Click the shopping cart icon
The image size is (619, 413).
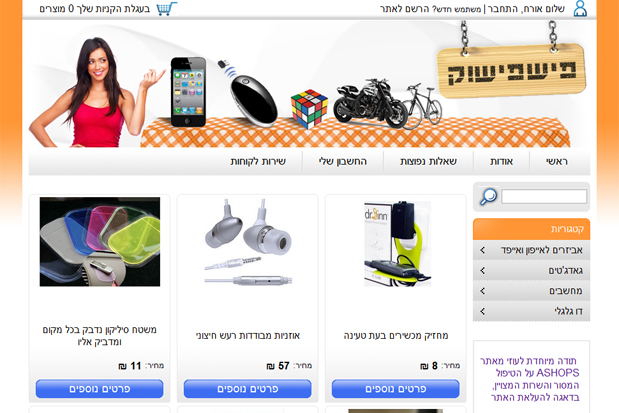tap(167, 8)
